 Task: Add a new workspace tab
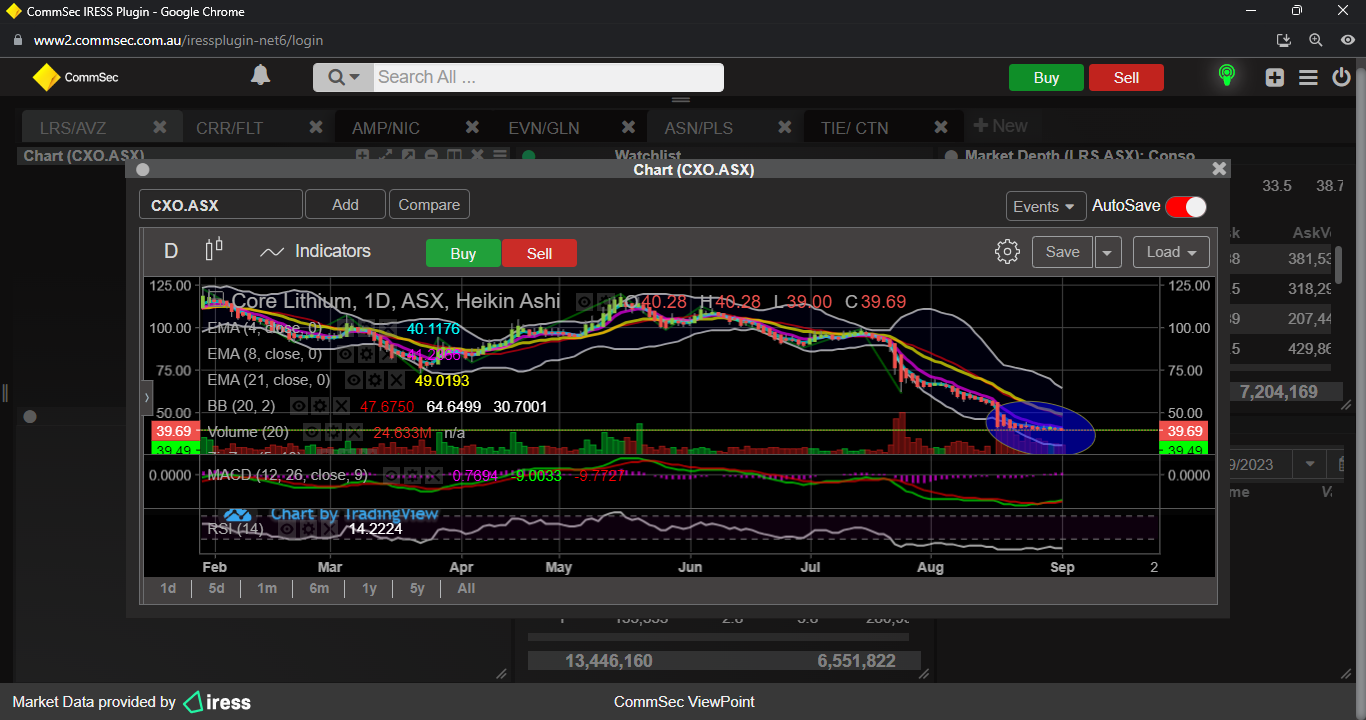click(1000, 126)
